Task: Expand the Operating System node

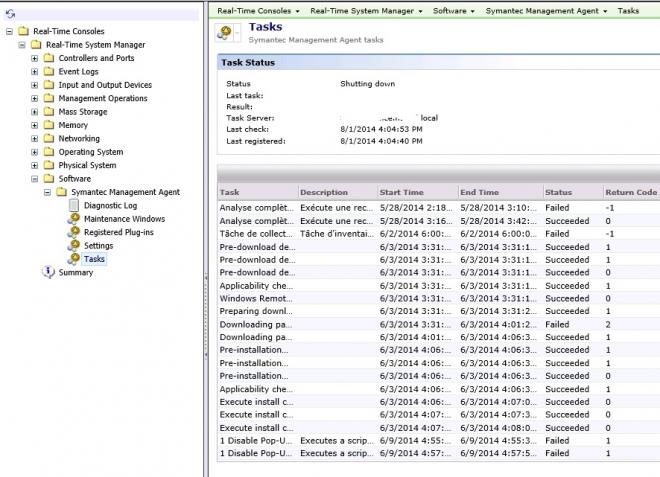Action: (35, 152)
